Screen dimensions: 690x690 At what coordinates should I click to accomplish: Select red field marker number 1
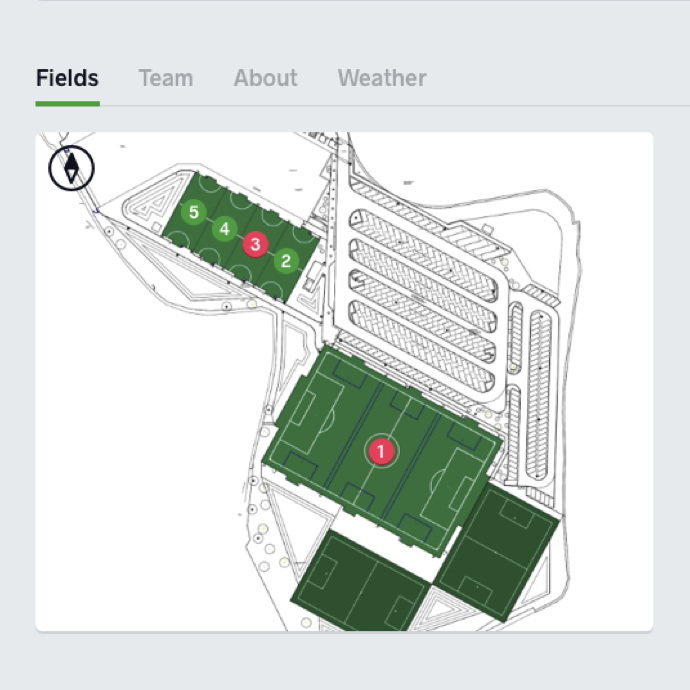pyautogui.click(x=381, y=451)
